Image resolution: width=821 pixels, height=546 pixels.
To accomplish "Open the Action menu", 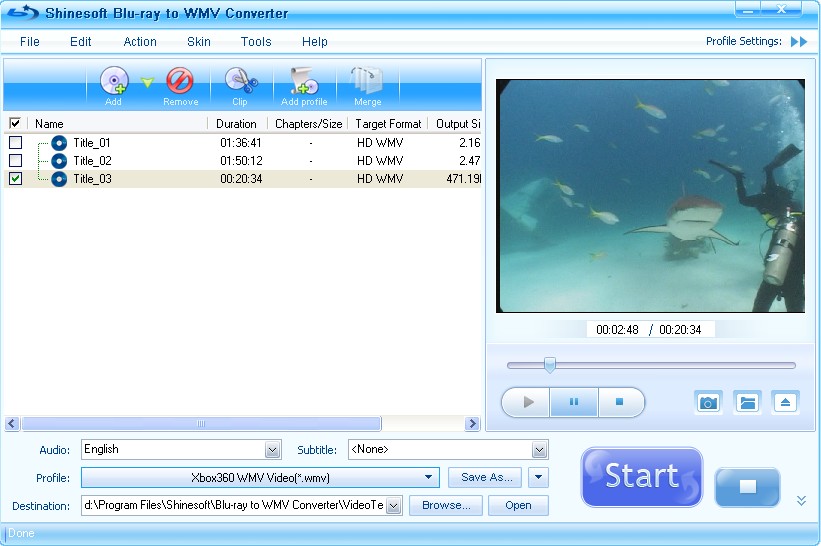I will tap(140, 42).
